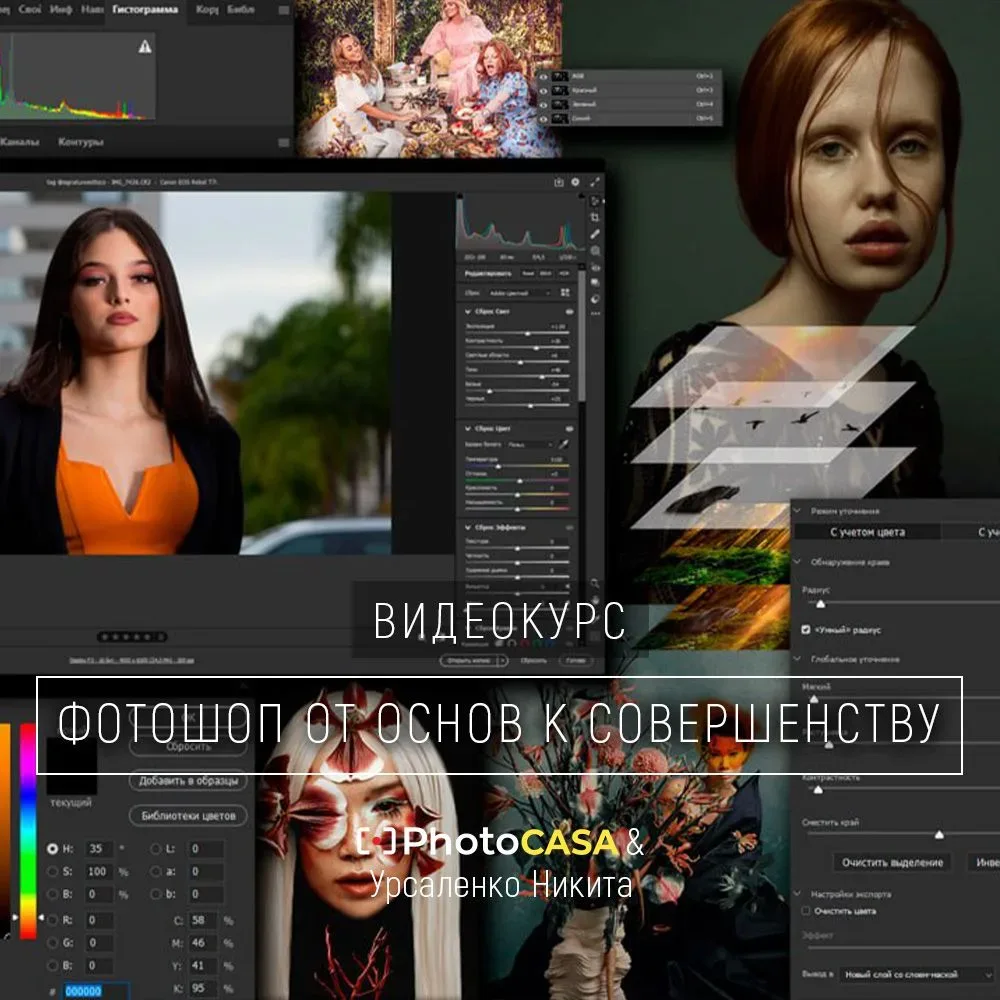Open Camera Raw settings gear icon
The image size is (1000, 1000).
[x=575, y=182]
